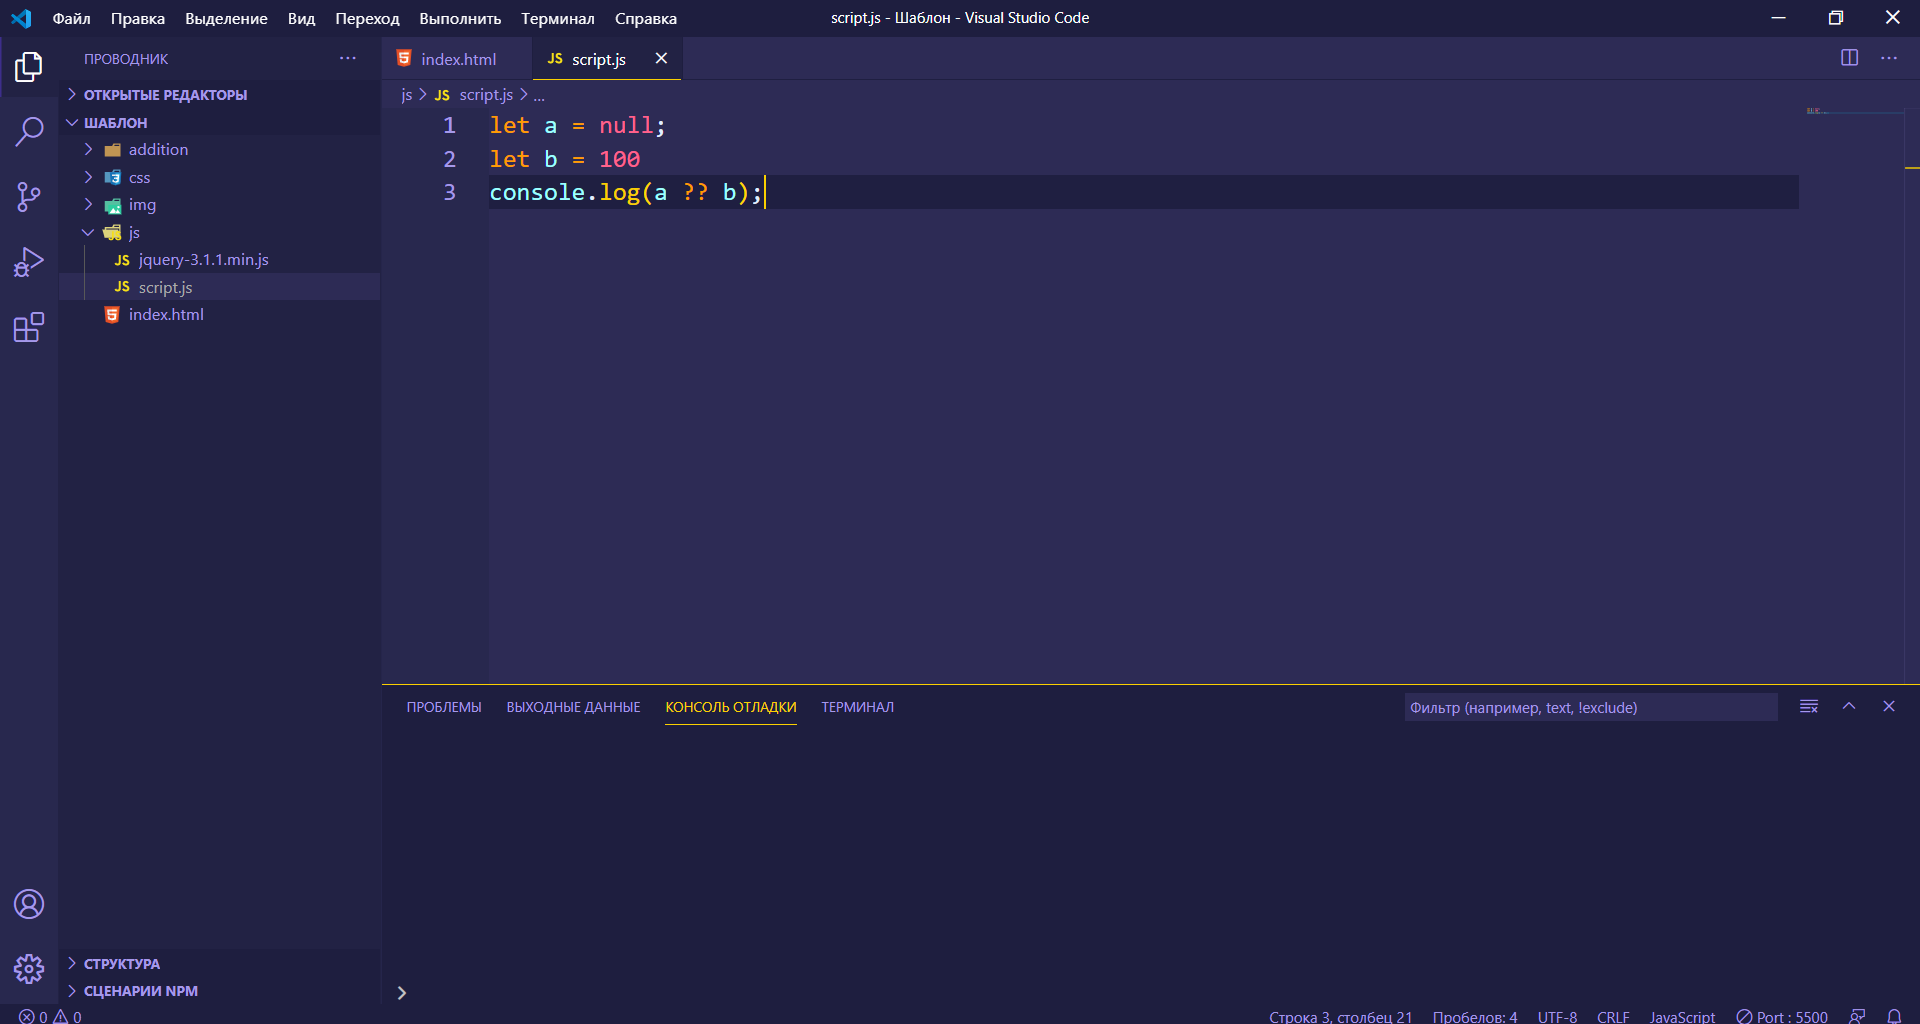Open the Manage gear icon
Image resolution: width=1920 pixels, height=1024 pixels.
point(29,969)
